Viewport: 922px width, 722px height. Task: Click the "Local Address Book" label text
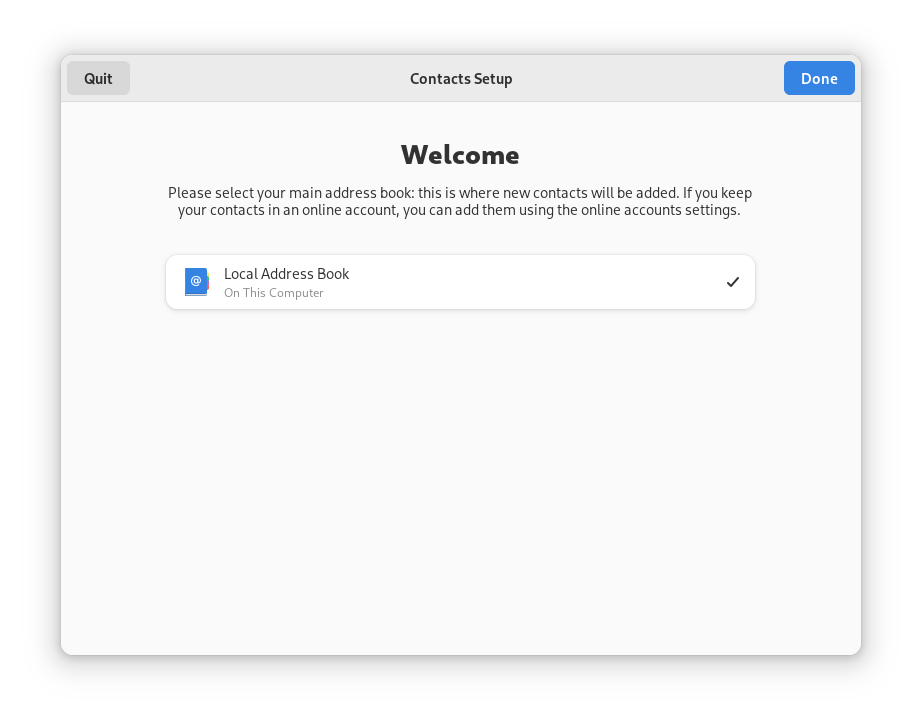(x=286, y=274)
